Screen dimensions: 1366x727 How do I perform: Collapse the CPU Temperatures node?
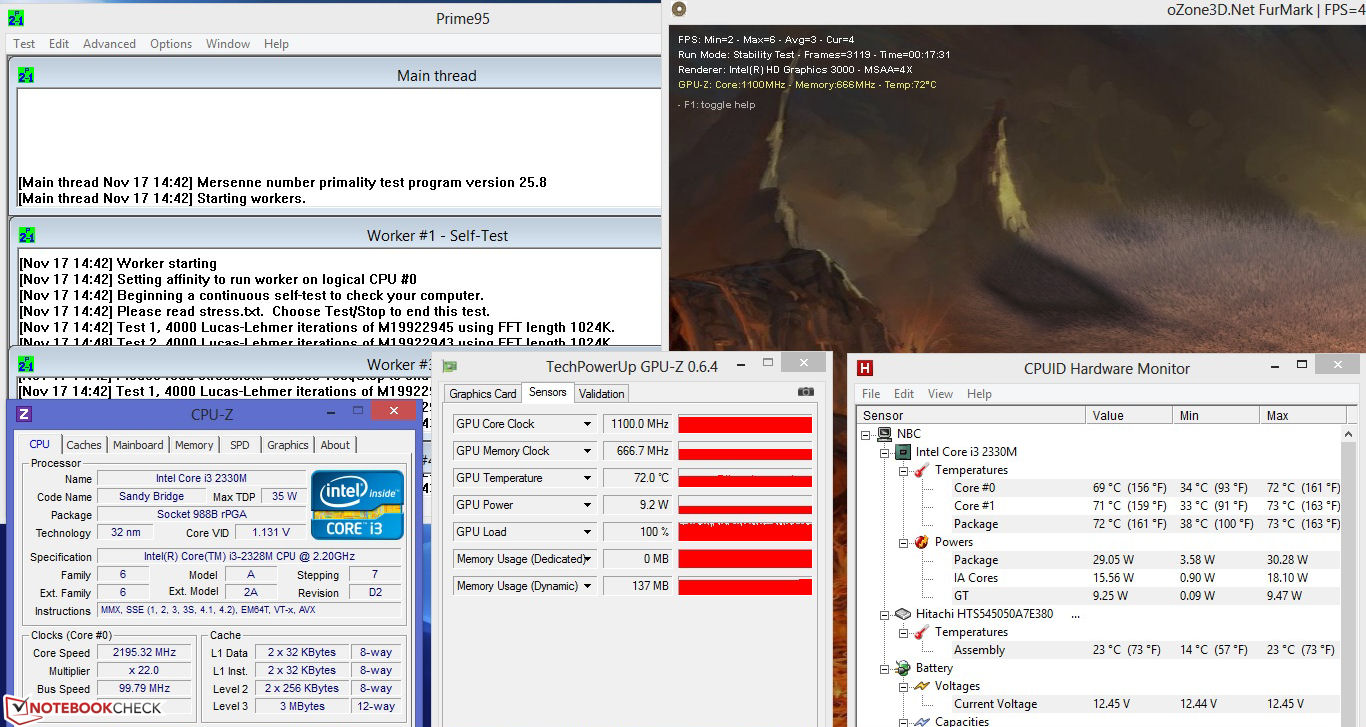903,470
